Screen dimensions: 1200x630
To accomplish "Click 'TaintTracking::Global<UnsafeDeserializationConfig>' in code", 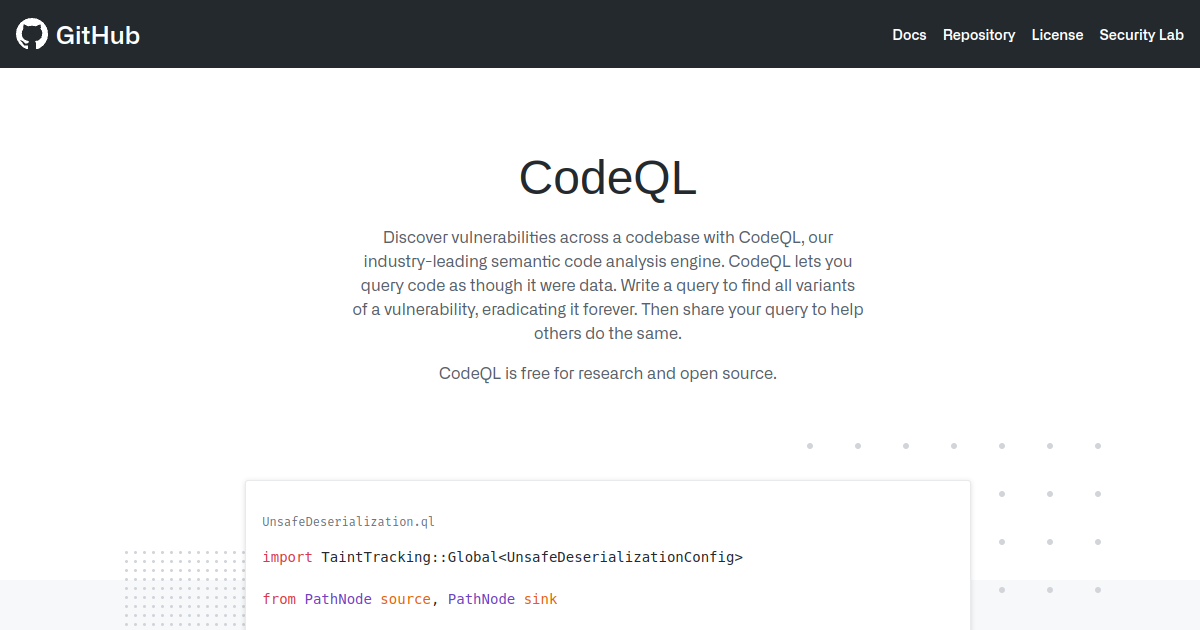I will (x=532, y=557).
